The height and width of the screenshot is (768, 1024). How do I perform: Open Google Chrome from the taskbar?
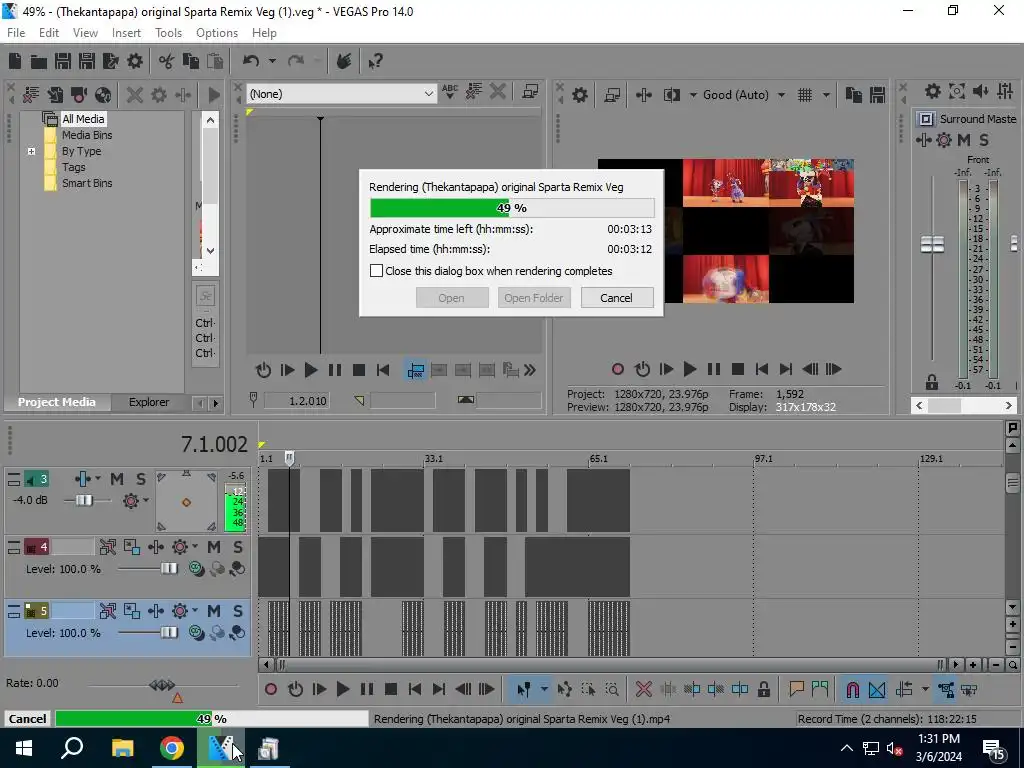[x=172, y=748]
